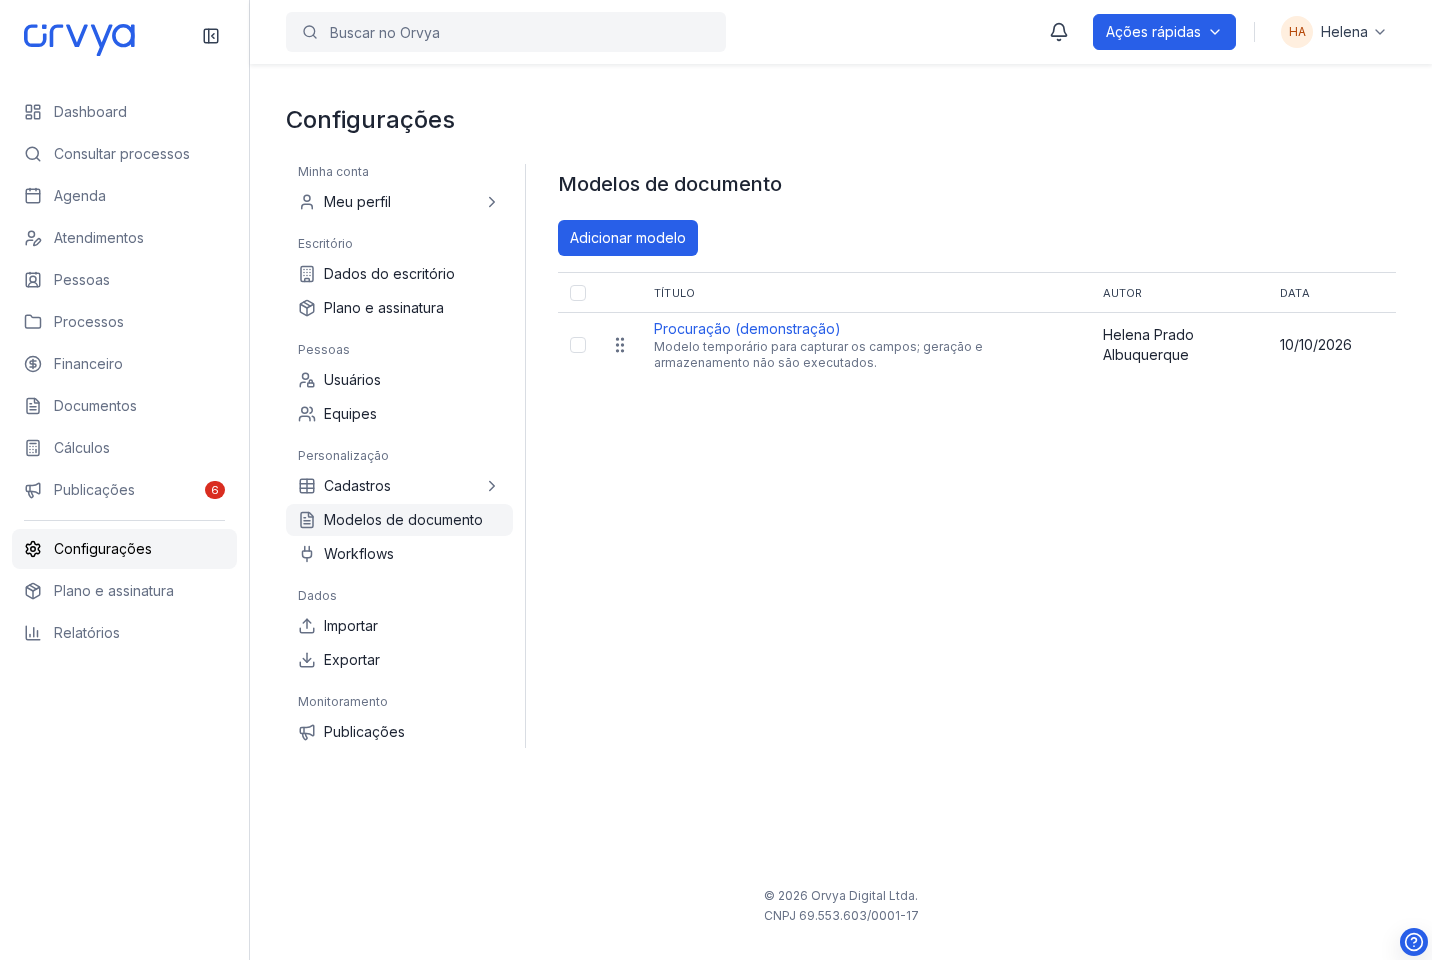Click the Orvya logo

[79, 38]
